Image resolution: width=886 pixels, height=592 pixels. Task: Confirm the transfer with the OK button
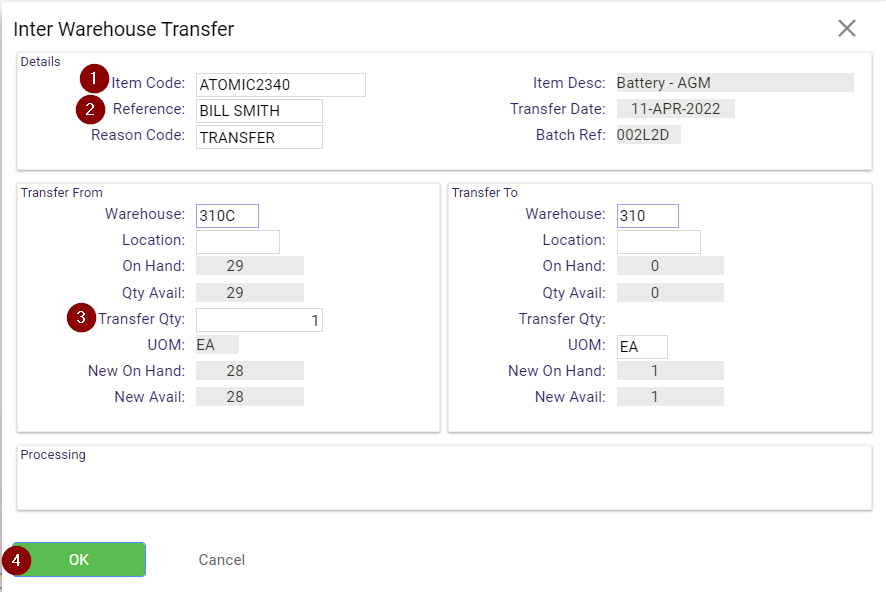tap(79, 559)
